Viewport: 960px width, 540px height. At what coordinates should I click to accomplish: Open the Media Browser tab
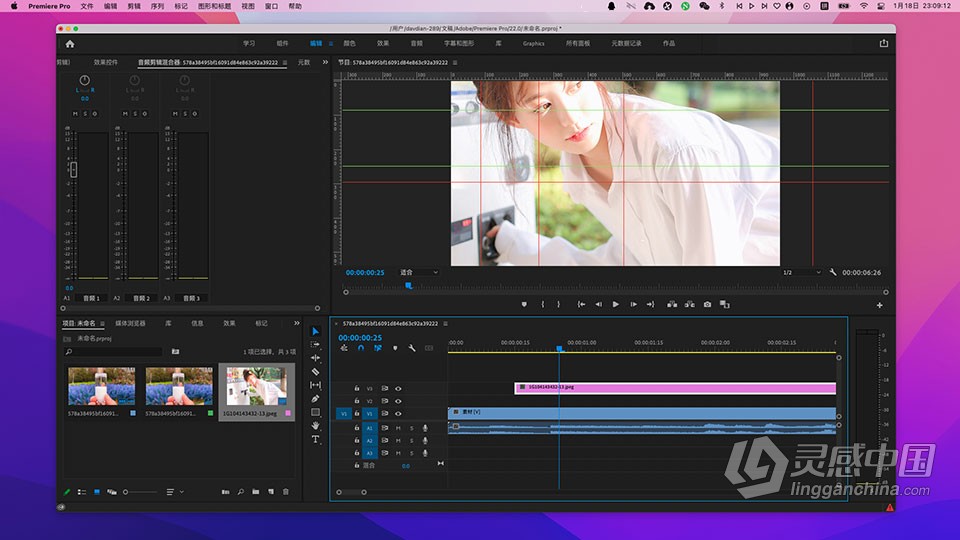pyautogui.click(x=130, y=323)
